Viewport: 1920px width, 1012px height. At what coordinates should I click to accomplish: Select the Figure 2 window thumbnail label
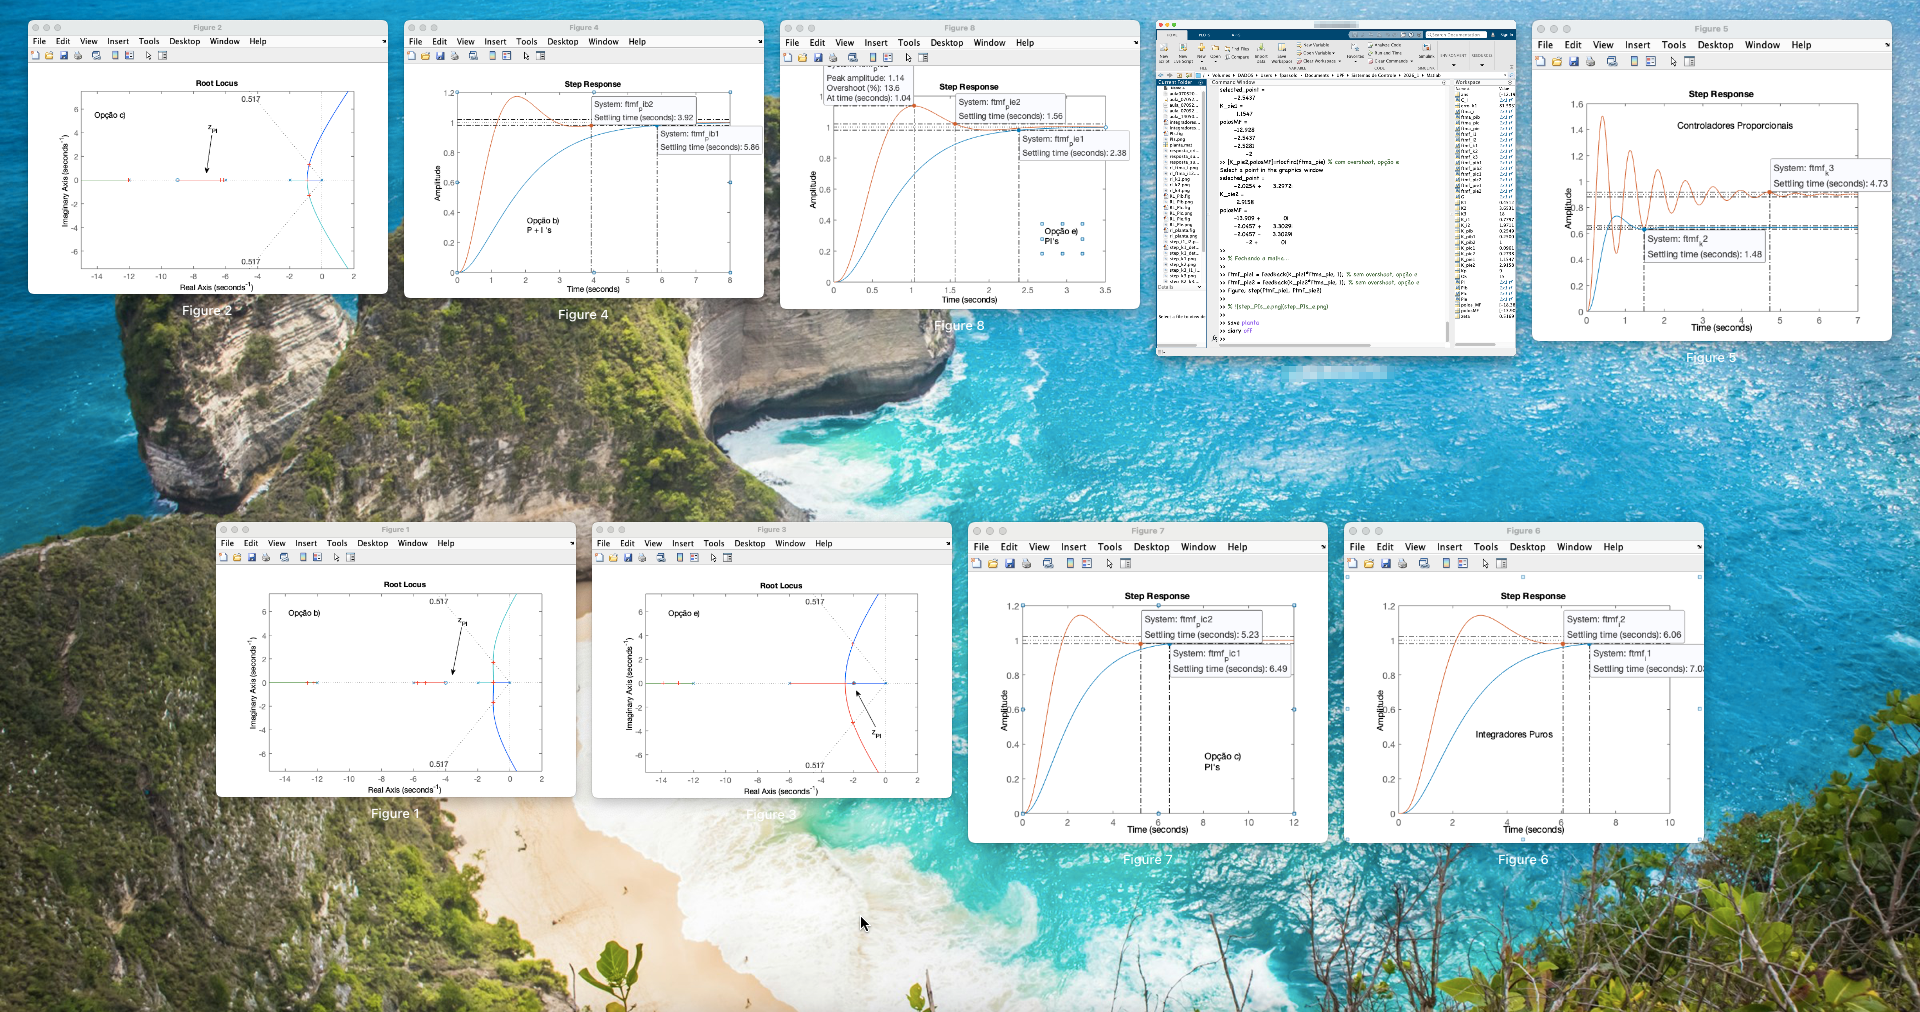tap(206, 311)
